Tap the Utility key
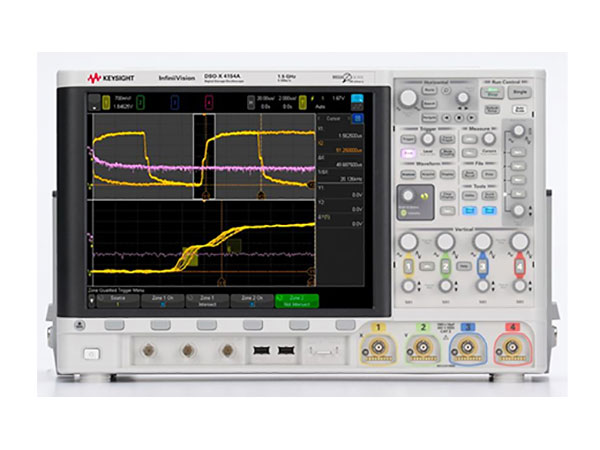The image size is (600, 450). point(469,196)
